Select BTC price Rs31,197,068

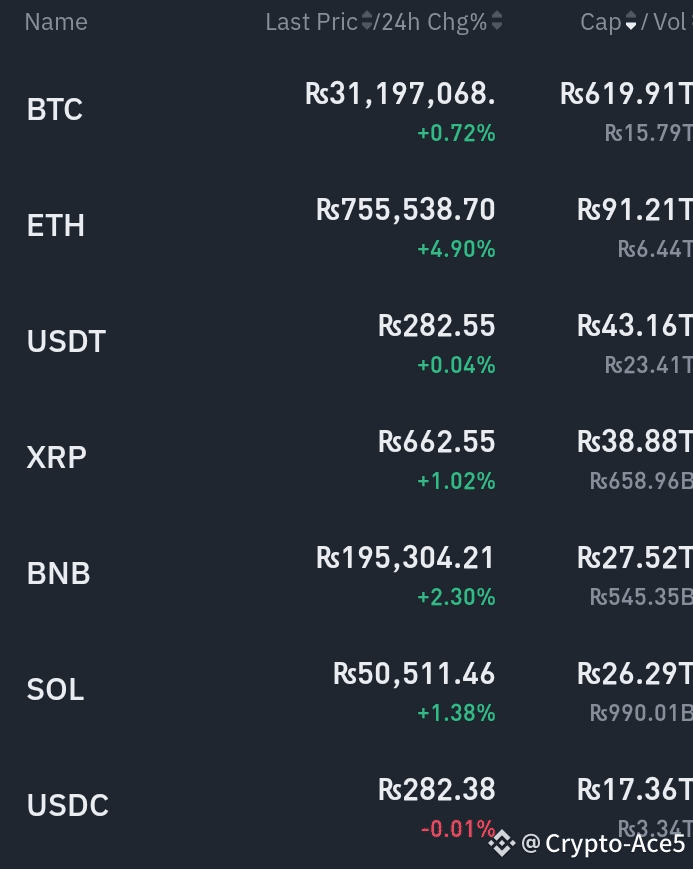400,94
